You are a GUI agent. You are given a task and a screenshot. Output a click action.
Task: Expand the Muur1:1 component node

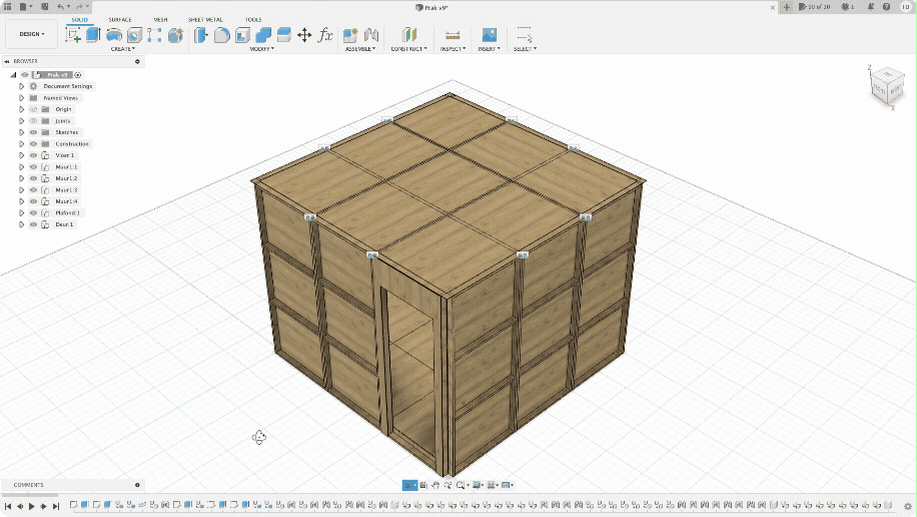(21, 167)
